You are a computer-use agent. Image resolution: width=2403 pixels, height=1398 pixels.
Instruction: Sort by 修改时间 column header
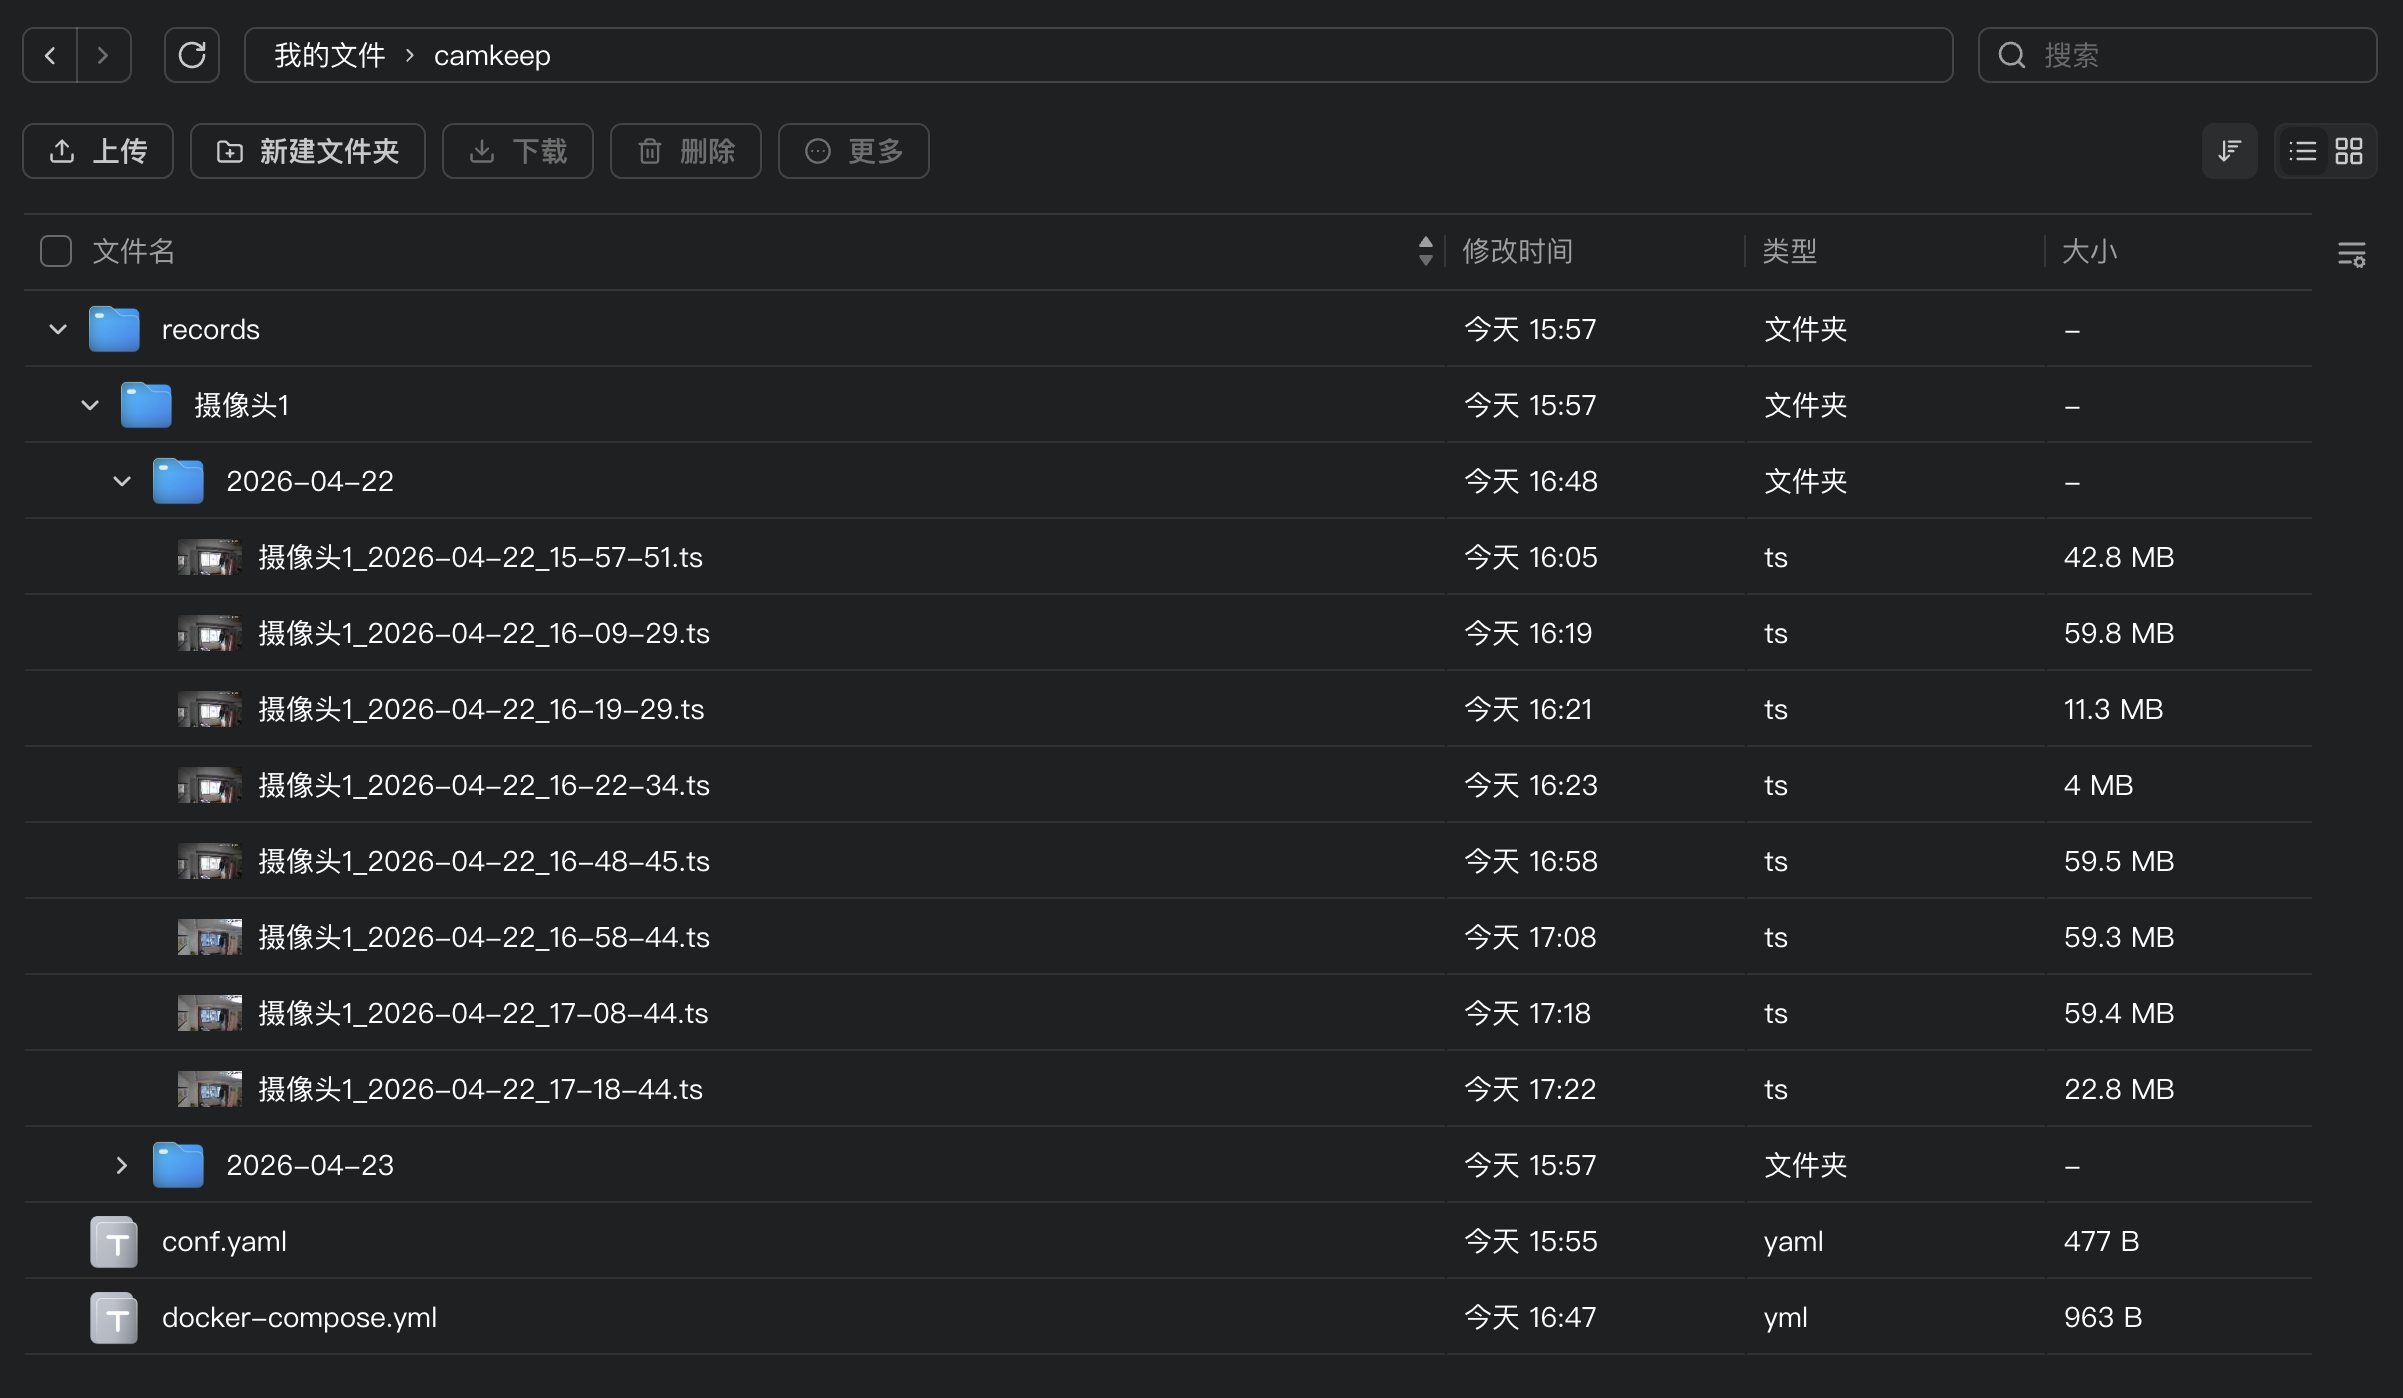point(1517,251)
